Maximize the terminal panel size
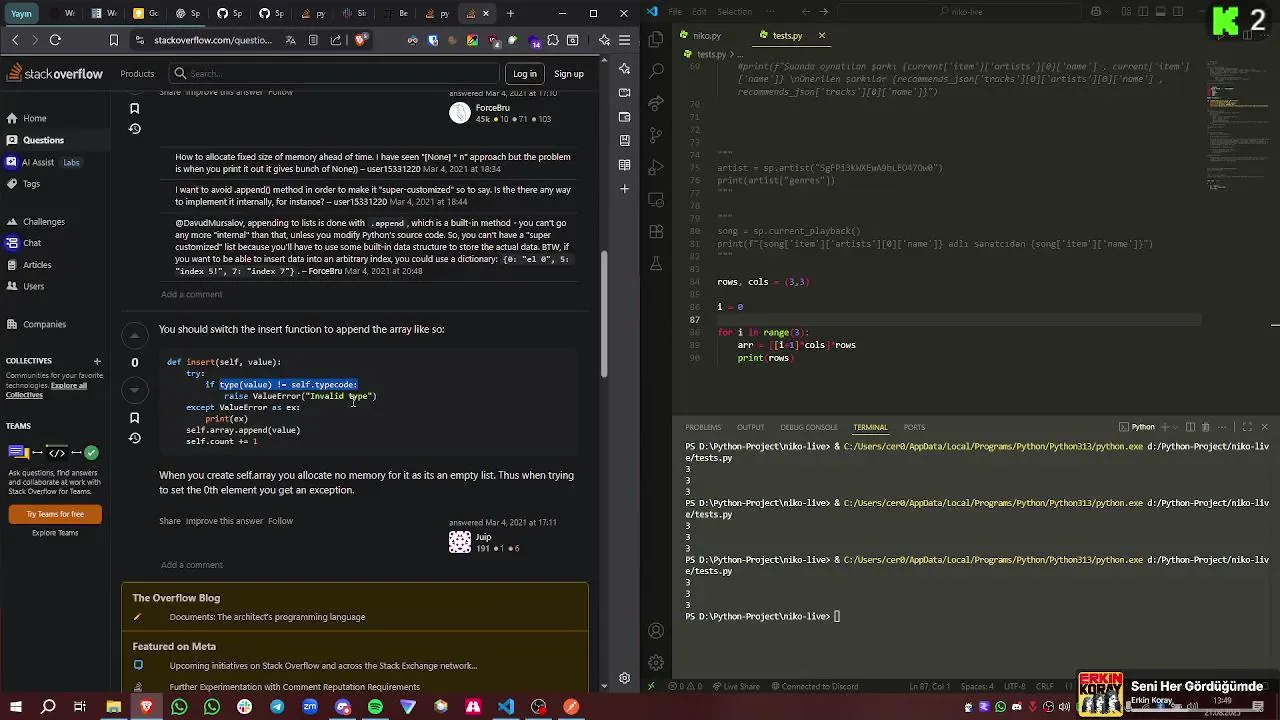 click(1247, 427)
